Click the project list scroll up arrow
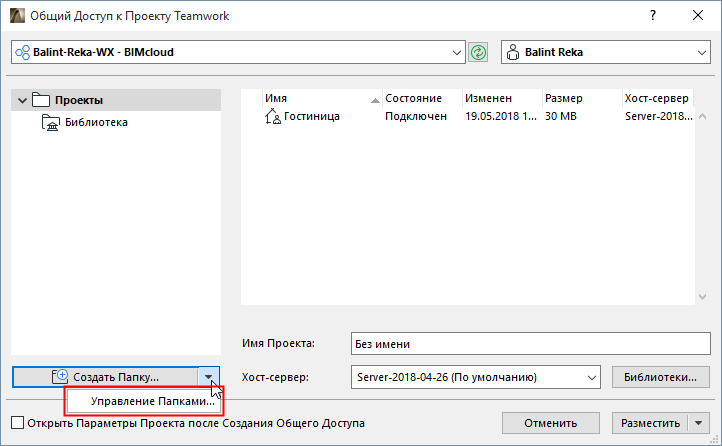The image size is (722, 446). [702, 116]
